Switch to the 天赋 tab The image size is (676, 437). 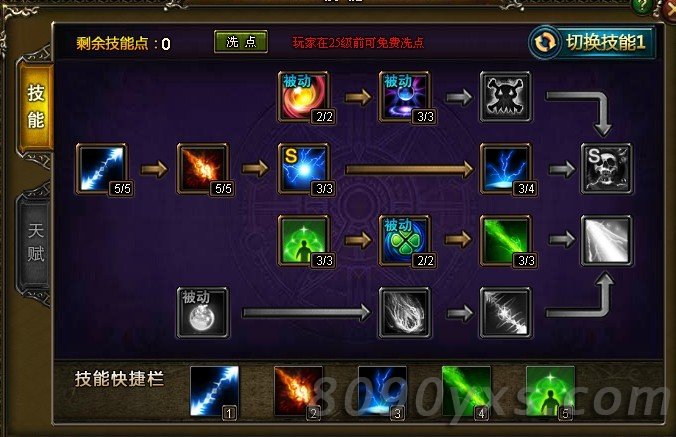click(x=35, y=242)
